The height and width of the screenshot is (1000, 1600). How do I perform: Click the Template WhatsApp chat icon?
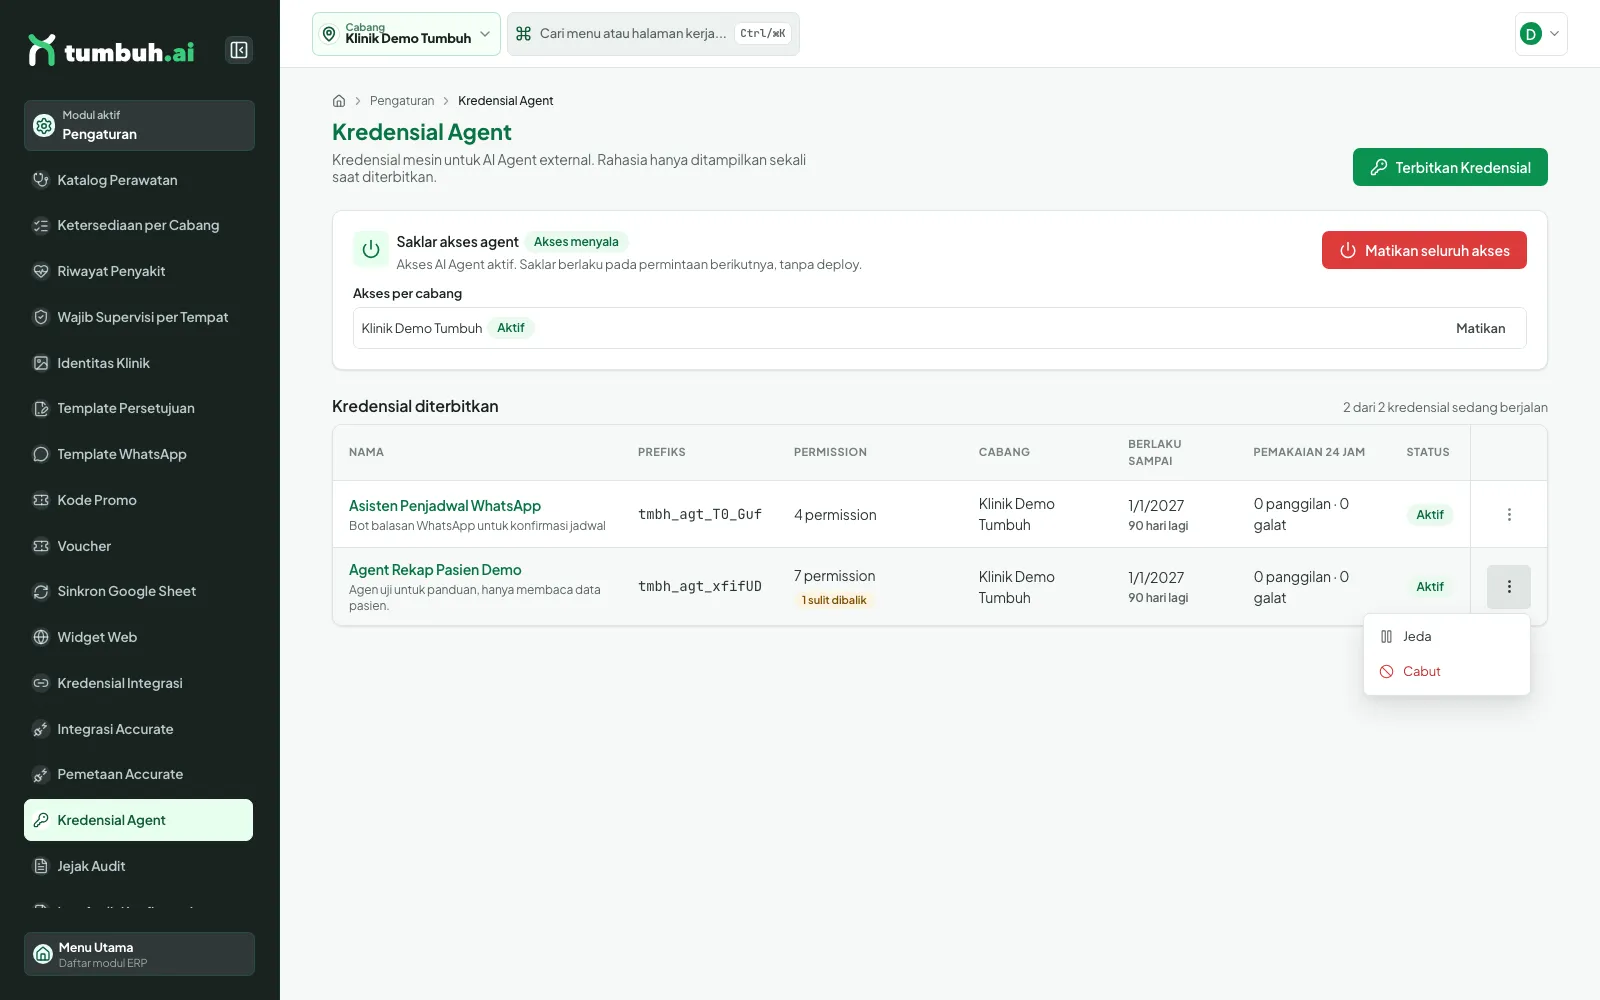click(41, 454)
